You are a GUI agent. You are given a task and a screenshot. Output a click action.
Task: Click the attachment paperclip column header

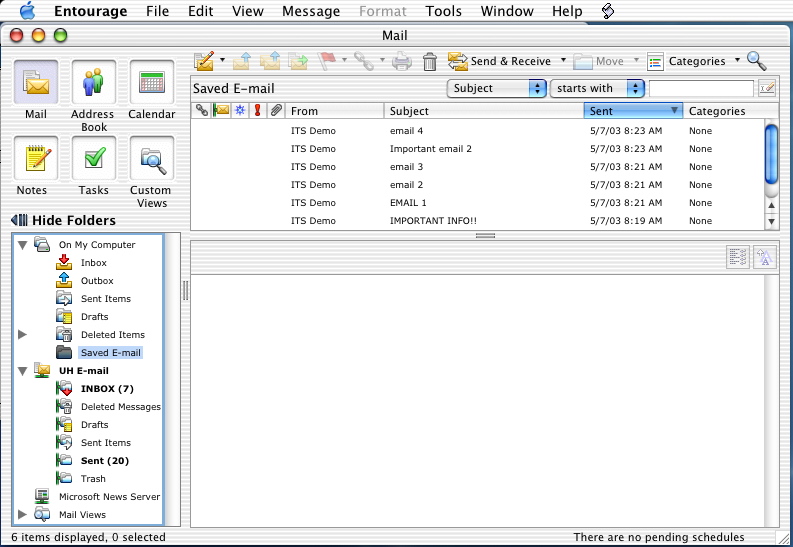click(x=276, y=110)
